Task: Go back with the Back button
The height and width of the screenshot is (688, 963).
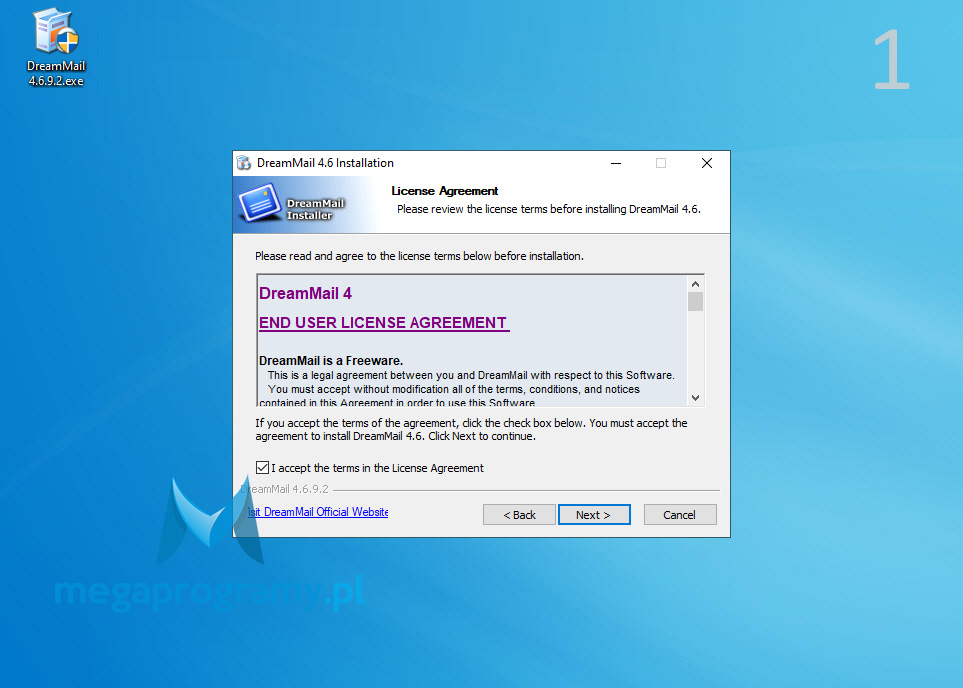Action: 519,515
